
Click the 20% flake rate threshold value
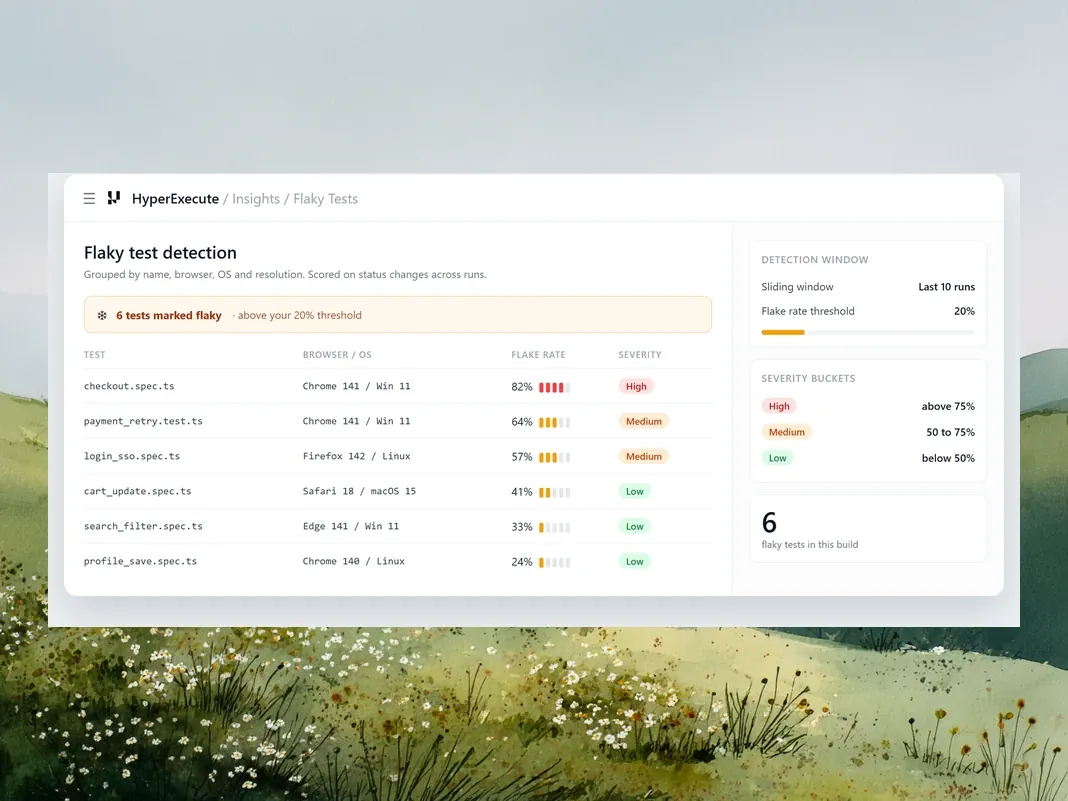click(x=964, y=311)
